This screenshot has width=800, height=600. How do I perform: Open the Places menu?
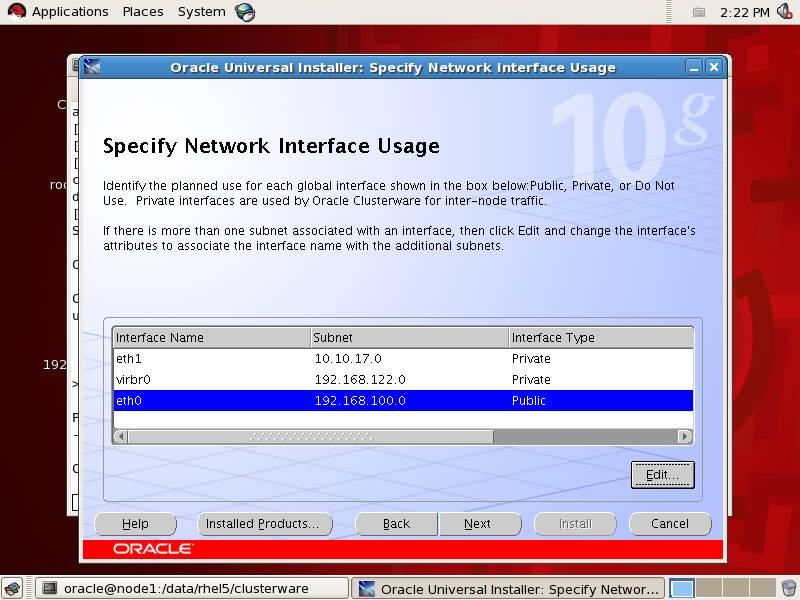coord(143,12)
